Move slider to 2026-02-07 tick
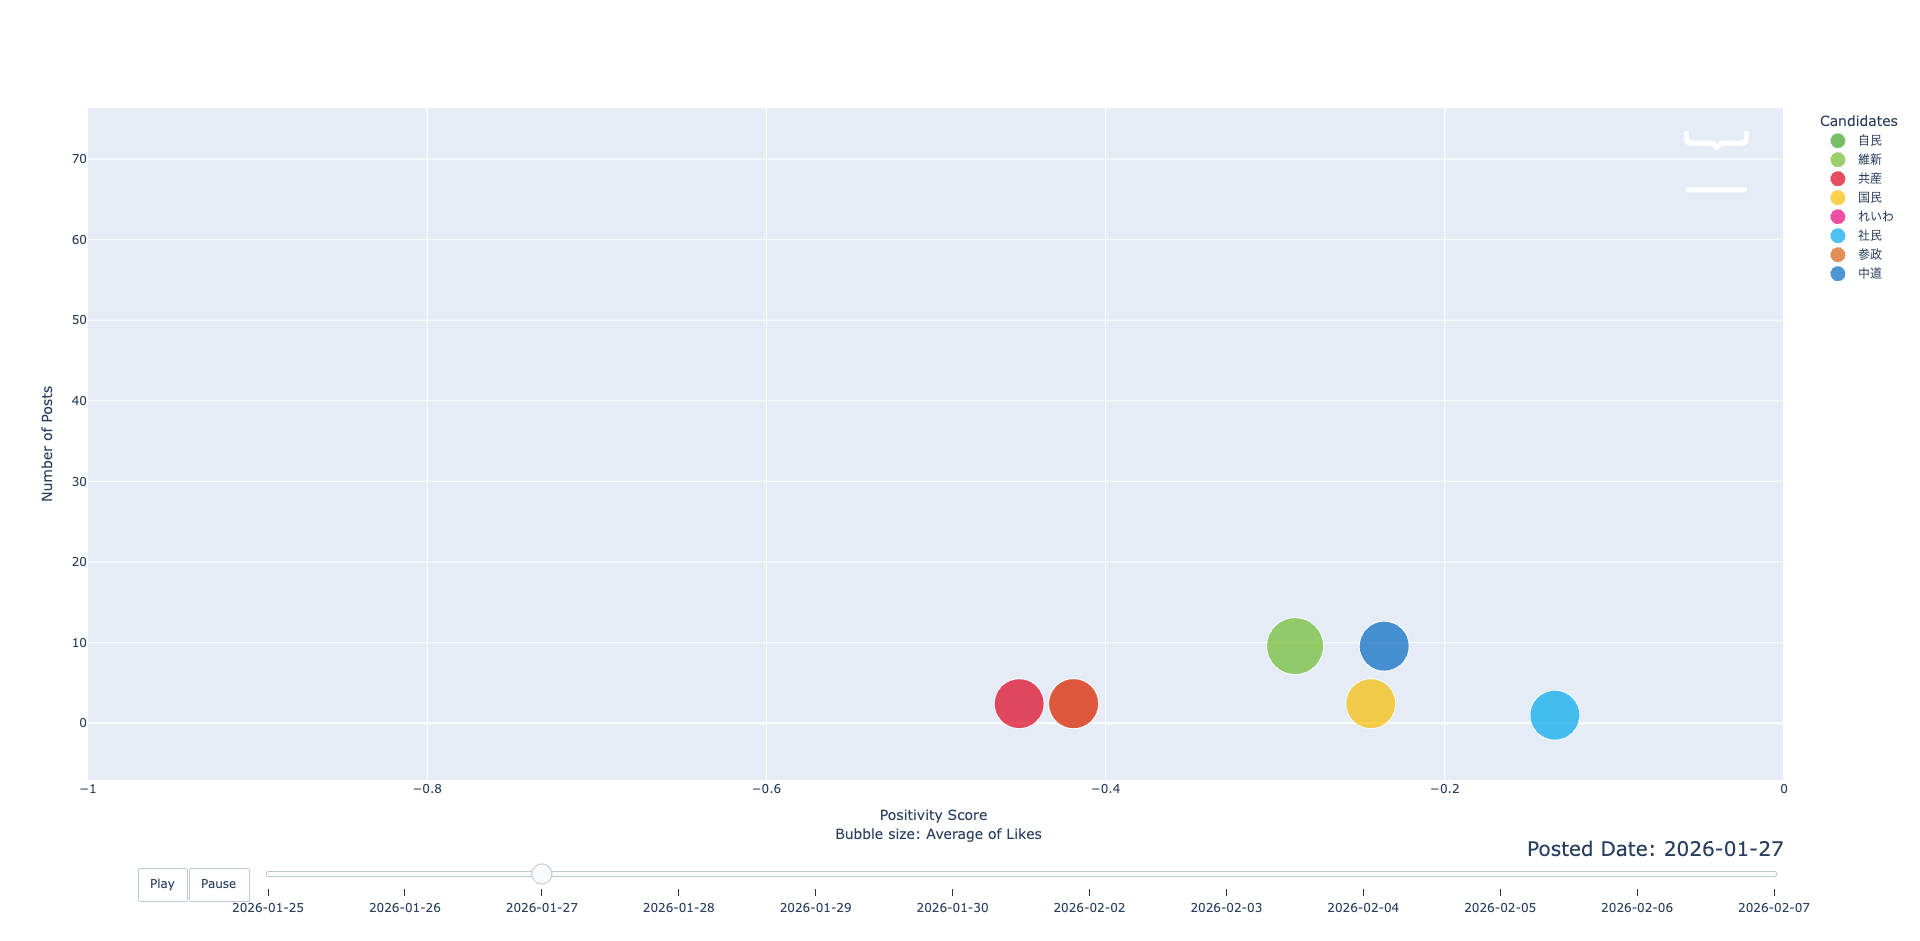The image size is (1920, 941). (x=1773, y=874)
